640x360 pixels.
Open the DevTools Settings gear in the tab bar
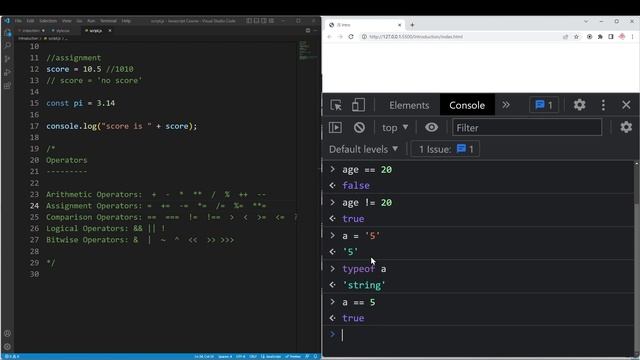[x=579, y=105]
